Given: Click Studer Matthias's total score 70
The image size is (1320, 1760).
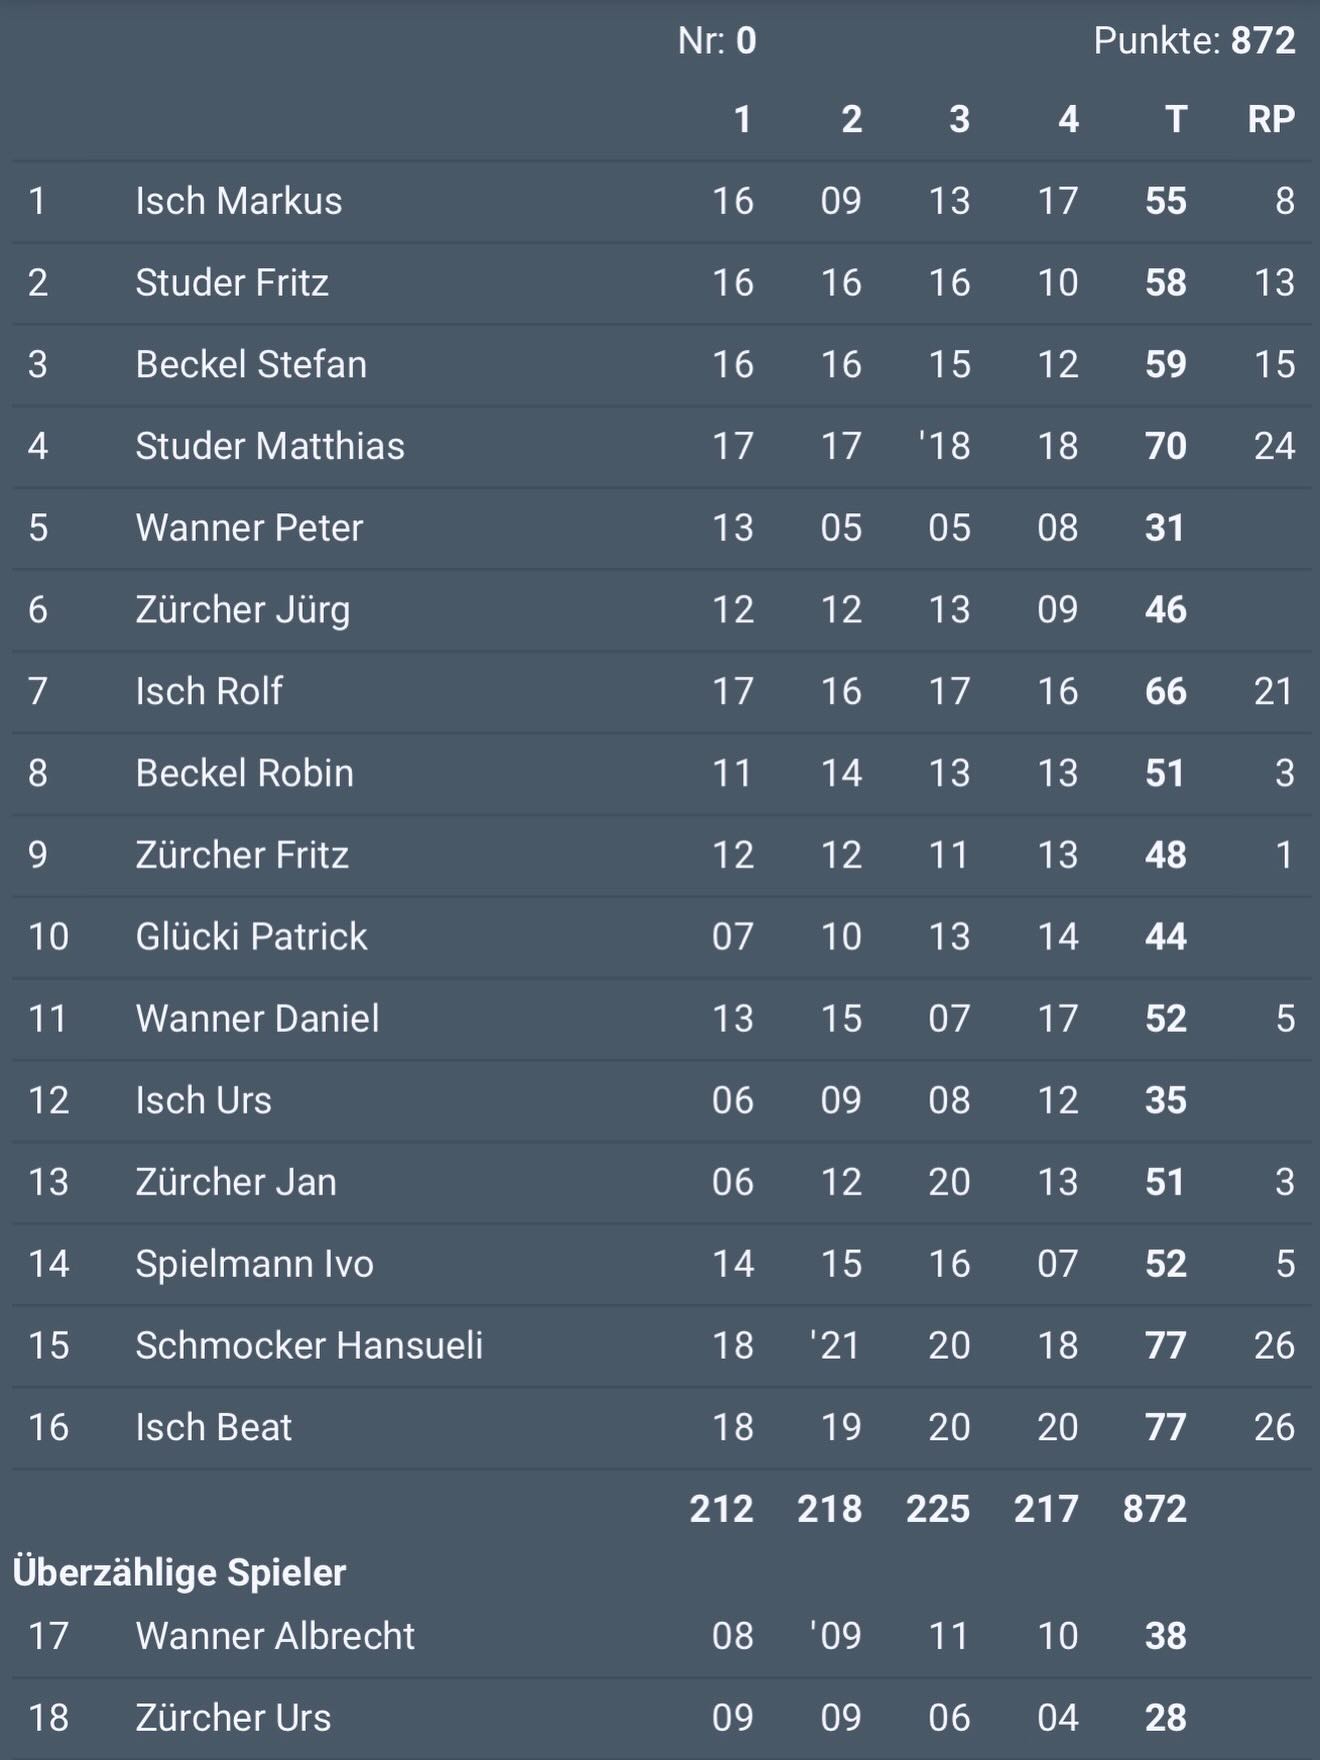Looking at the screenshot, I should [x=1165, y=446].
